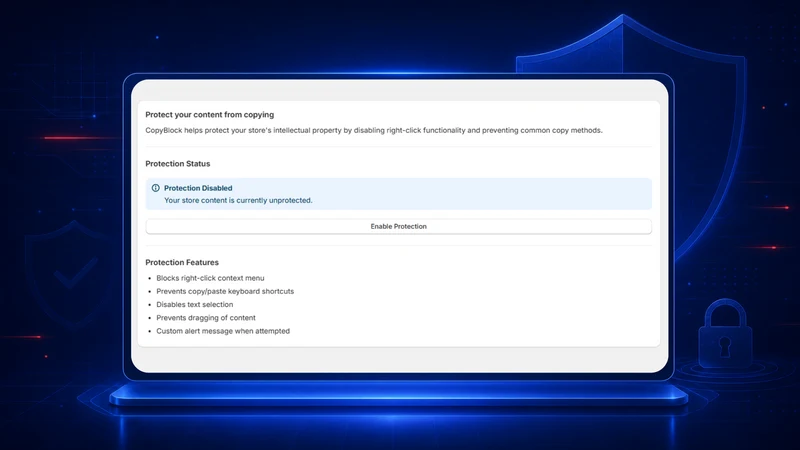Select 'Prevents dragging of content' item

[x=206, y=318]
